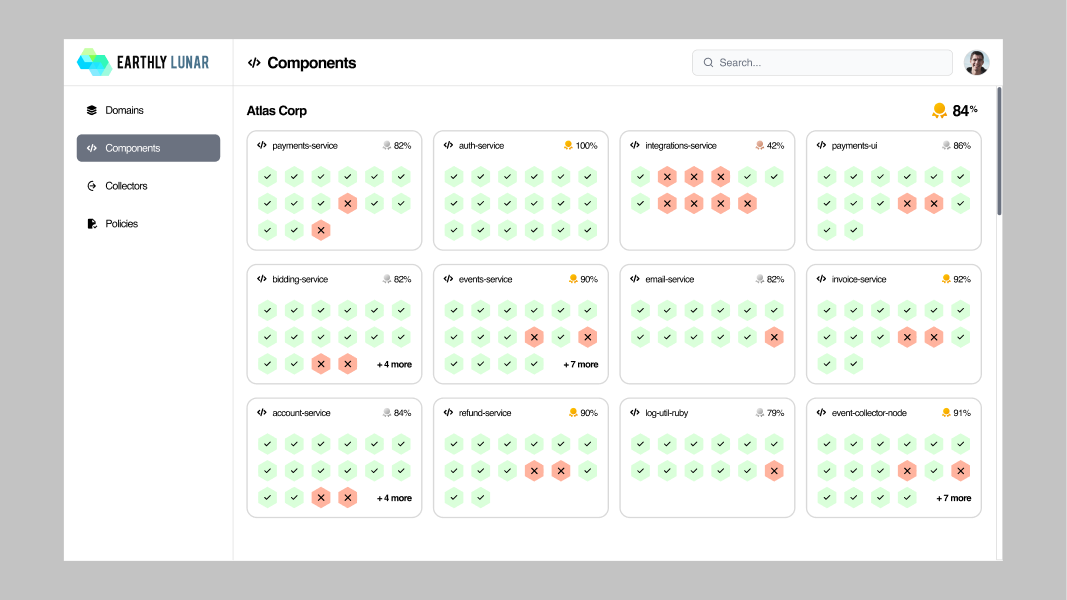Click the failed red hexagon on email-service
This screenshot has width=1067, height=600.
point(774,337)
